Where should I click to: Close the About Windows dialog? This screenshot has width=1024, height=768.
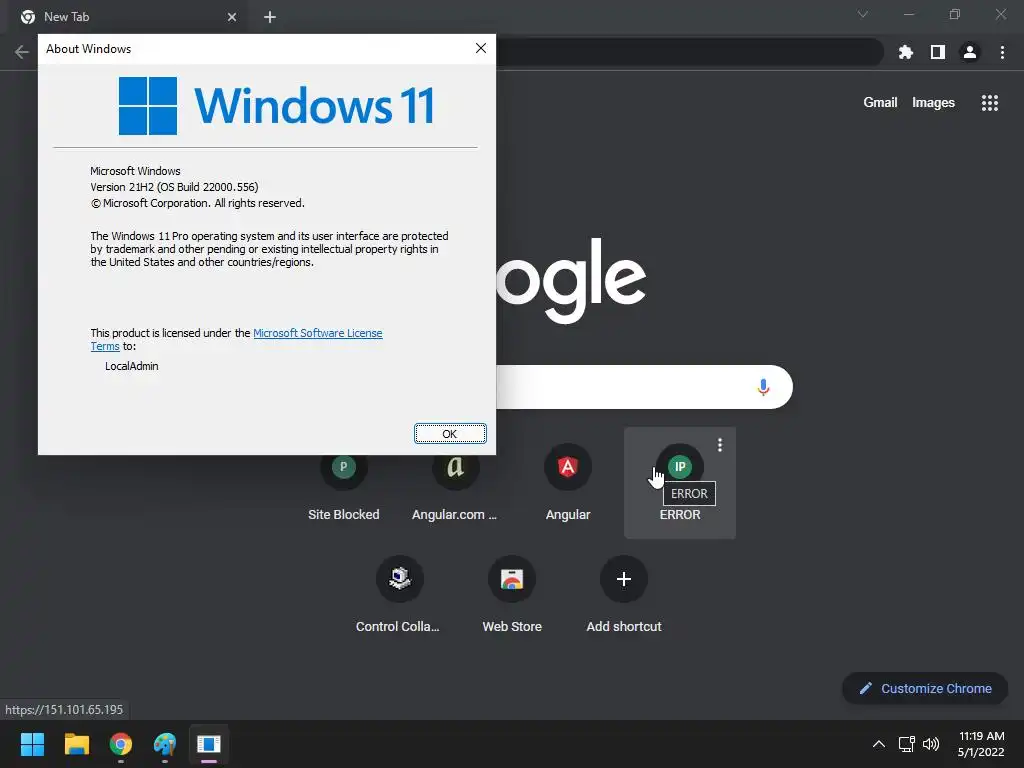coord(481,48)
